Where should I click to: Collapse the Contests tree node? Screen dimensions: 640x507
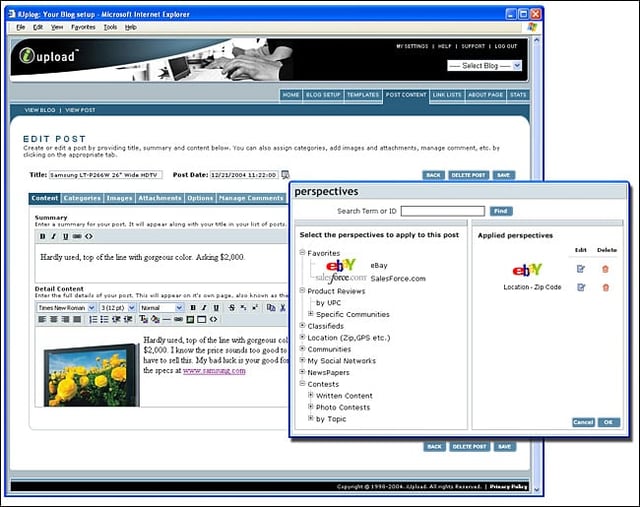point(302,384)
